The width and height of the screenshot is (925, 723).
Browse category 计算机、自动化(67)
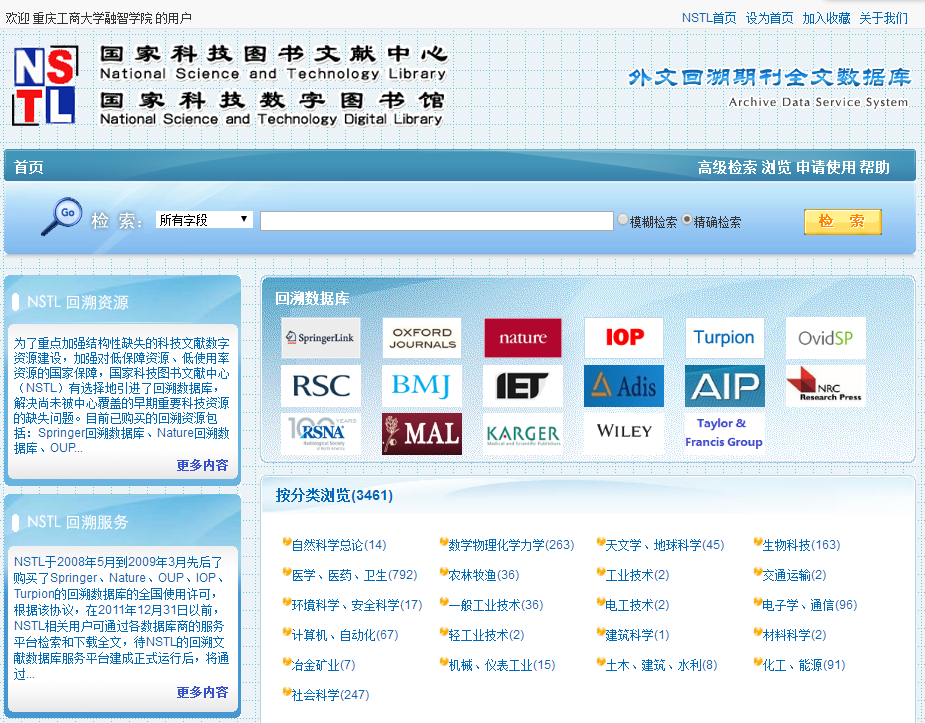click(345, 635)
